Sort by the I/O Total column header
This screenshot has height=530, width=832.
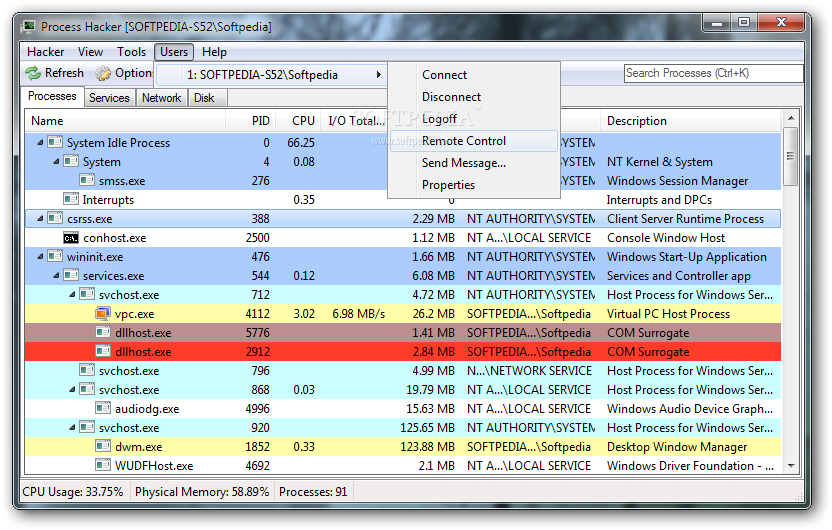354,121
